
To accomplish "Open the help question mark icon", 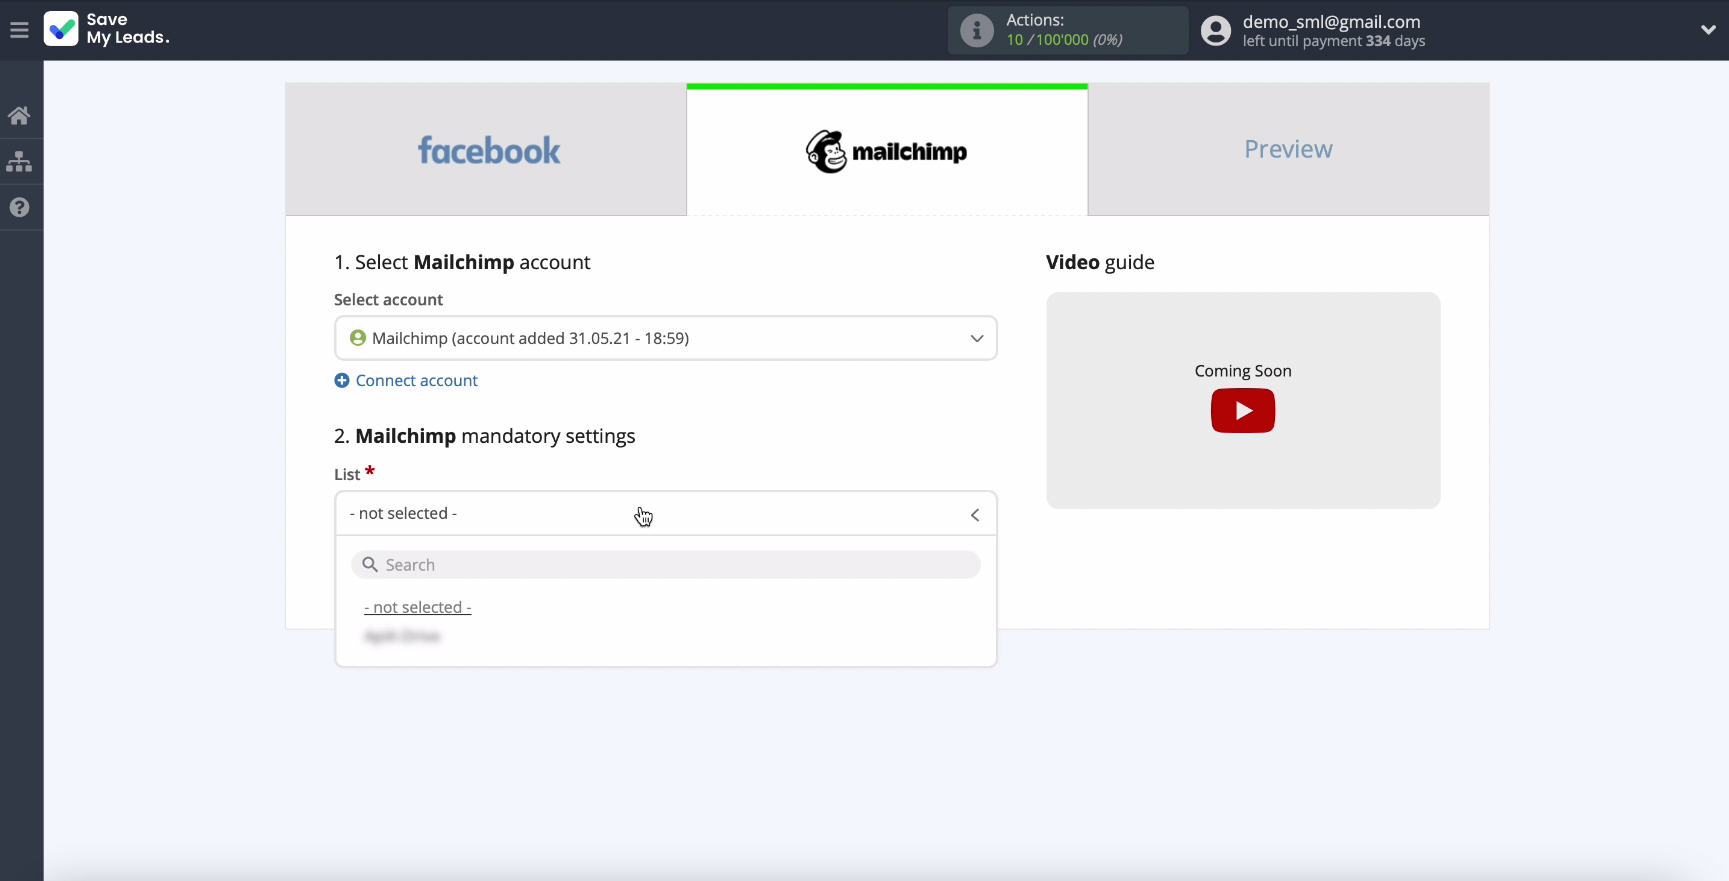I will tap(19, 207).
